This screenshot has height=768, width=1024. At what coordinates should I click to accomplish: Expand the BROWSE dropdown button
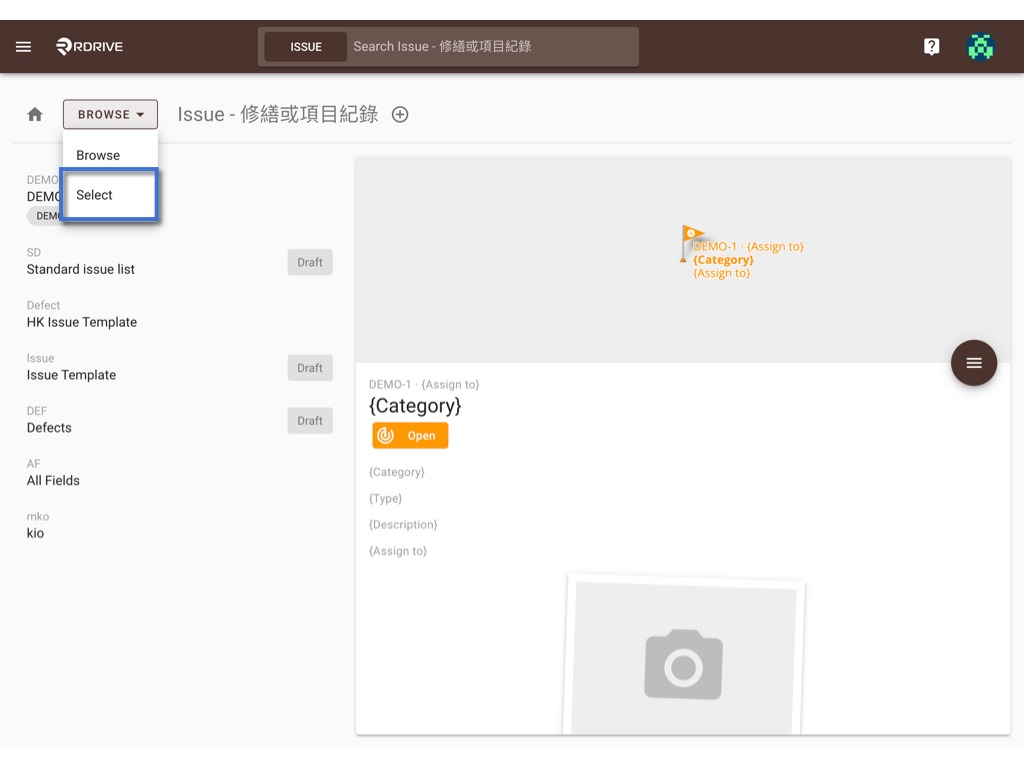click(110, 114)
